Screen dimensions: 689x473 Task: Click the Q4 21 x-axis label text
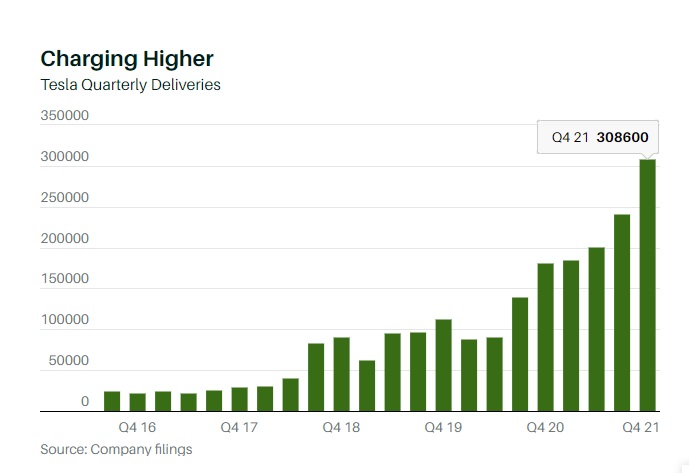click(x=643, y=427)
